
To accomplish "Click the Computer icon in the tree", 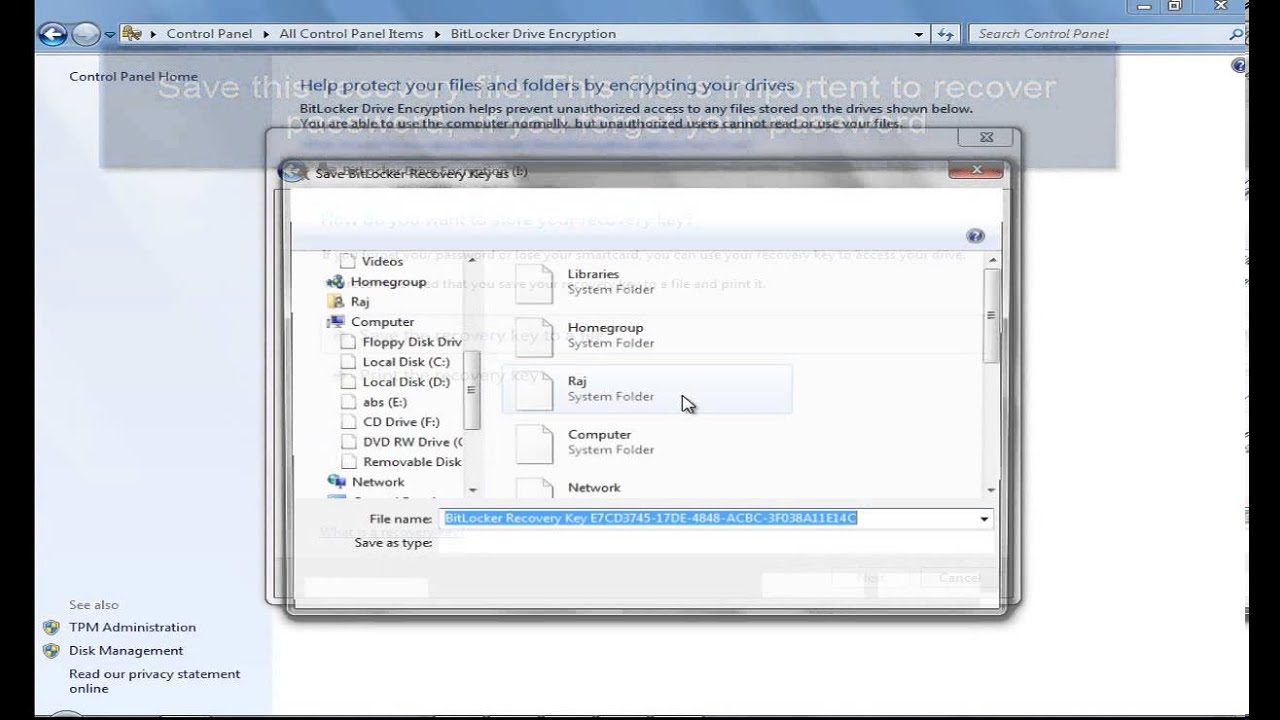I will (x=336, y=322).
